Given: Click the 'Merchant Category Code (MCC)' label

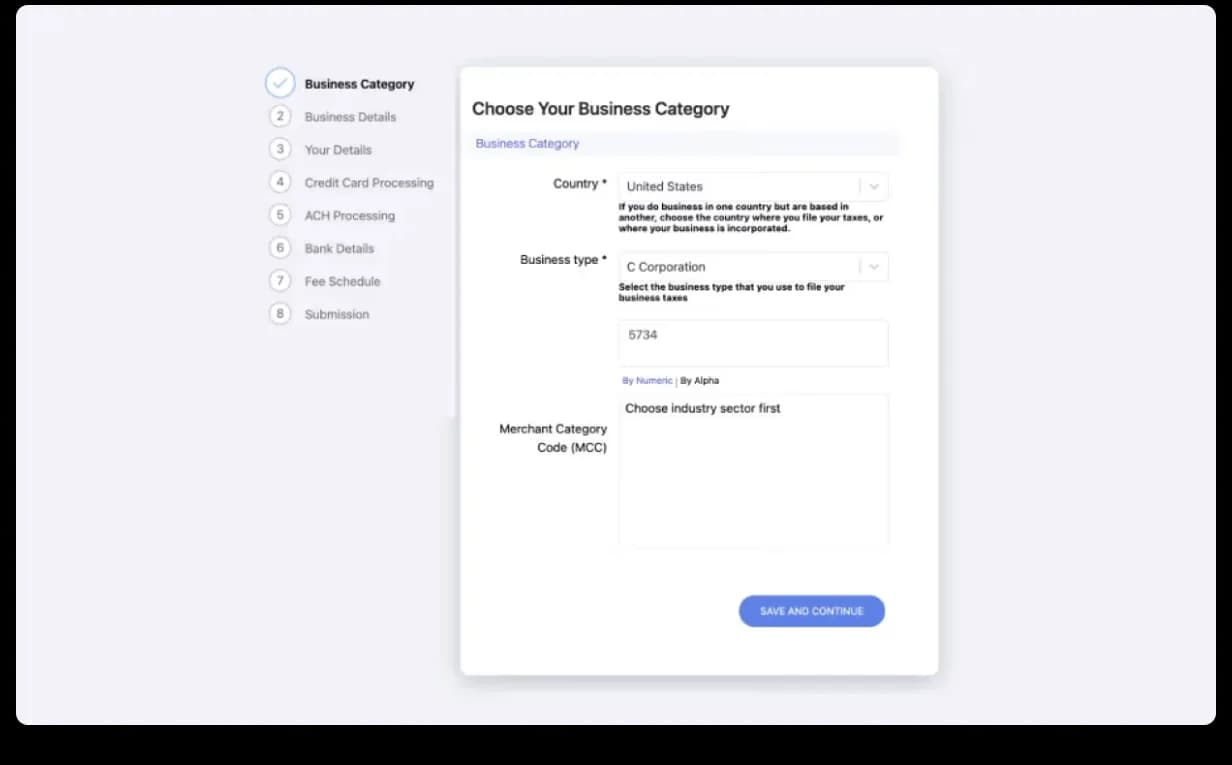Looking at the screenshot, I should 553,438.
